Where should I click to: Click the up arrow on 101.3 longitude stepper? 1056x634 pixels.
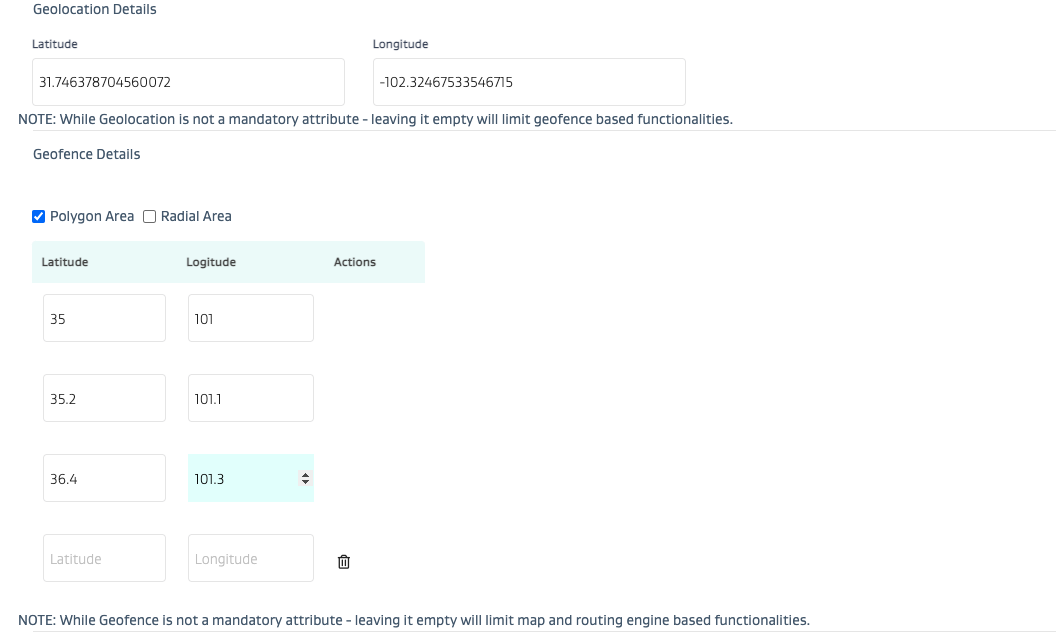pyautogui.click(x=305, y=475)
